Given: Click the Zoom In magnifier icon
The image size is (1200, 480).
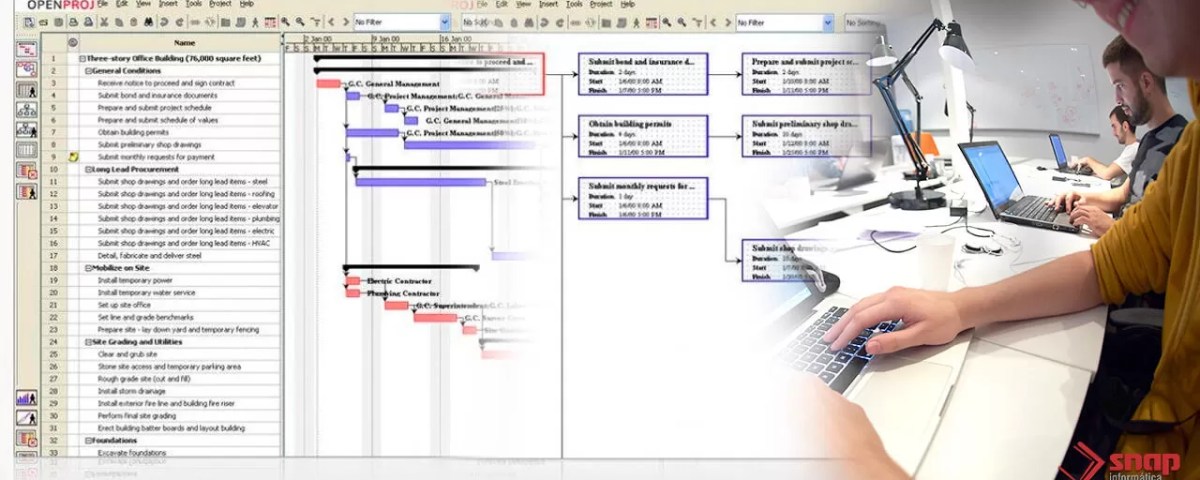Looking at the screenshot, I should [x=285, y=22].
